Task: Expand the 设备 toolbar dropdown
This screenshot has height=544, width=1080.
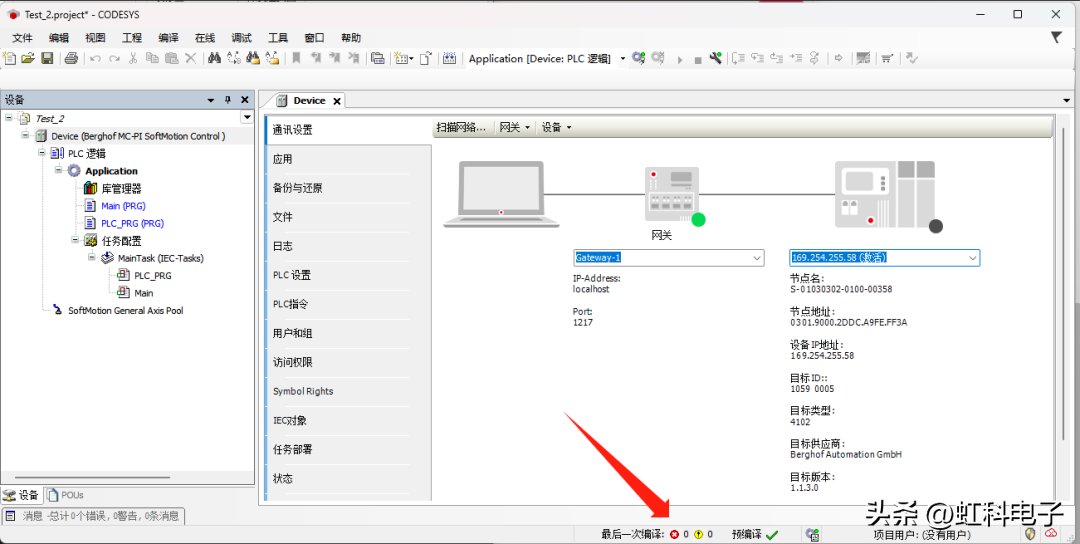Action: (557, 127)
